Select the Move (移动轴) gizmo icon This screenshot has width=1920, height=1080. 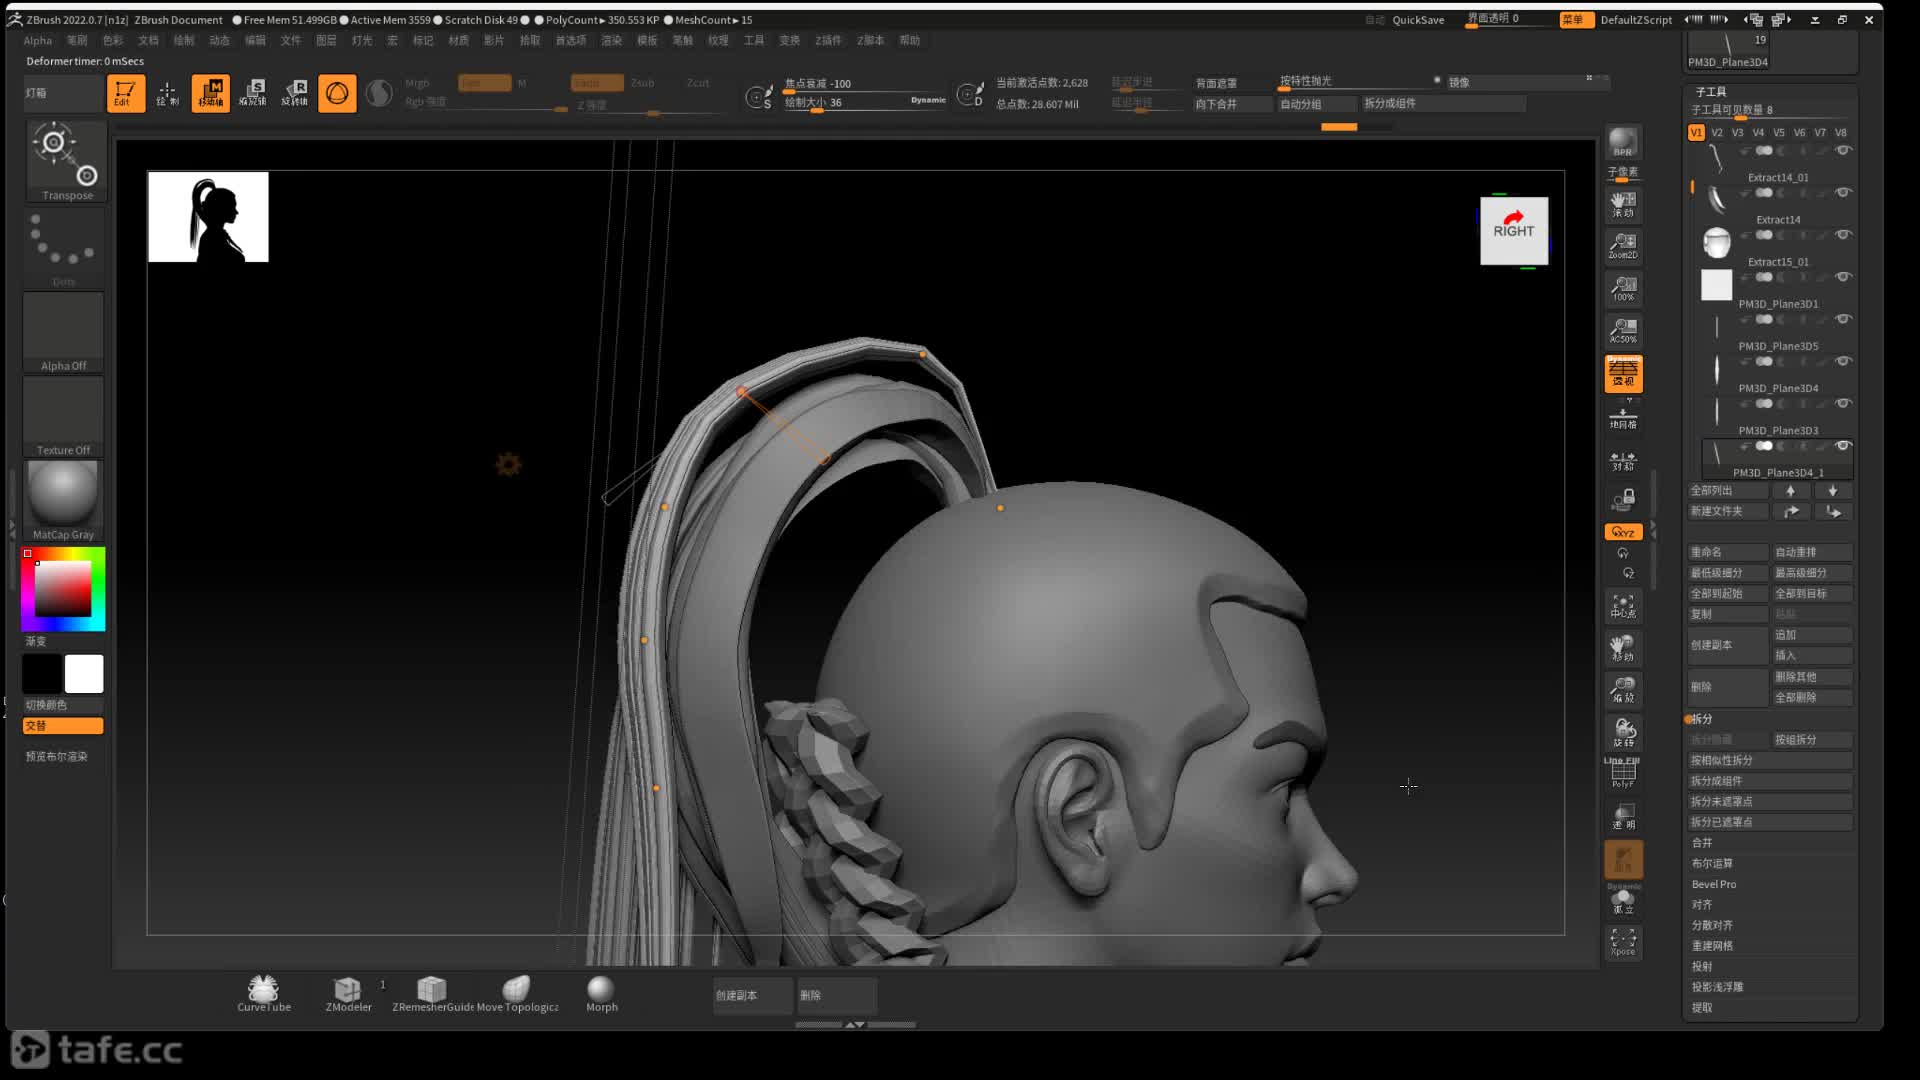click(211, 93)
